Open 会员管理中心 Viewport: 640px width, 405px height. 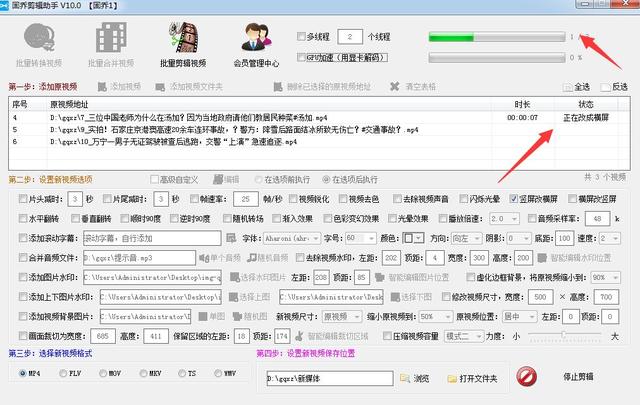click(x=256, y=45)
